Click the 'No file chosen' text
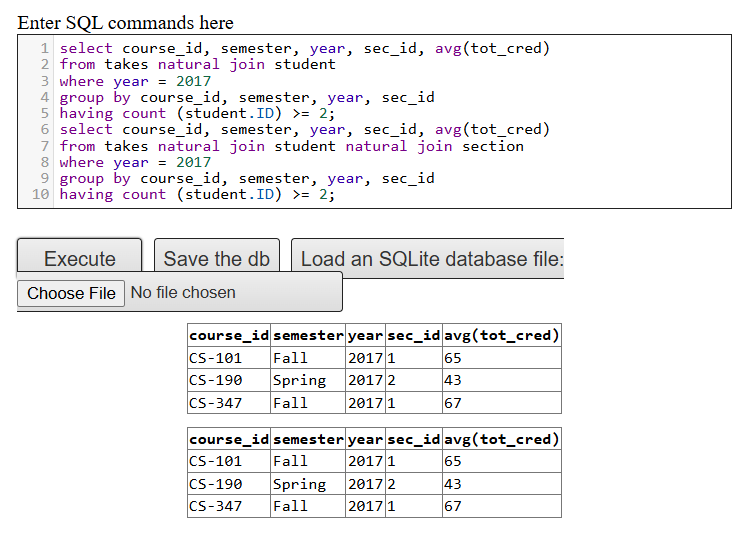Image resolution: width=747 pixels, height=541 pixels. (183, 293)
